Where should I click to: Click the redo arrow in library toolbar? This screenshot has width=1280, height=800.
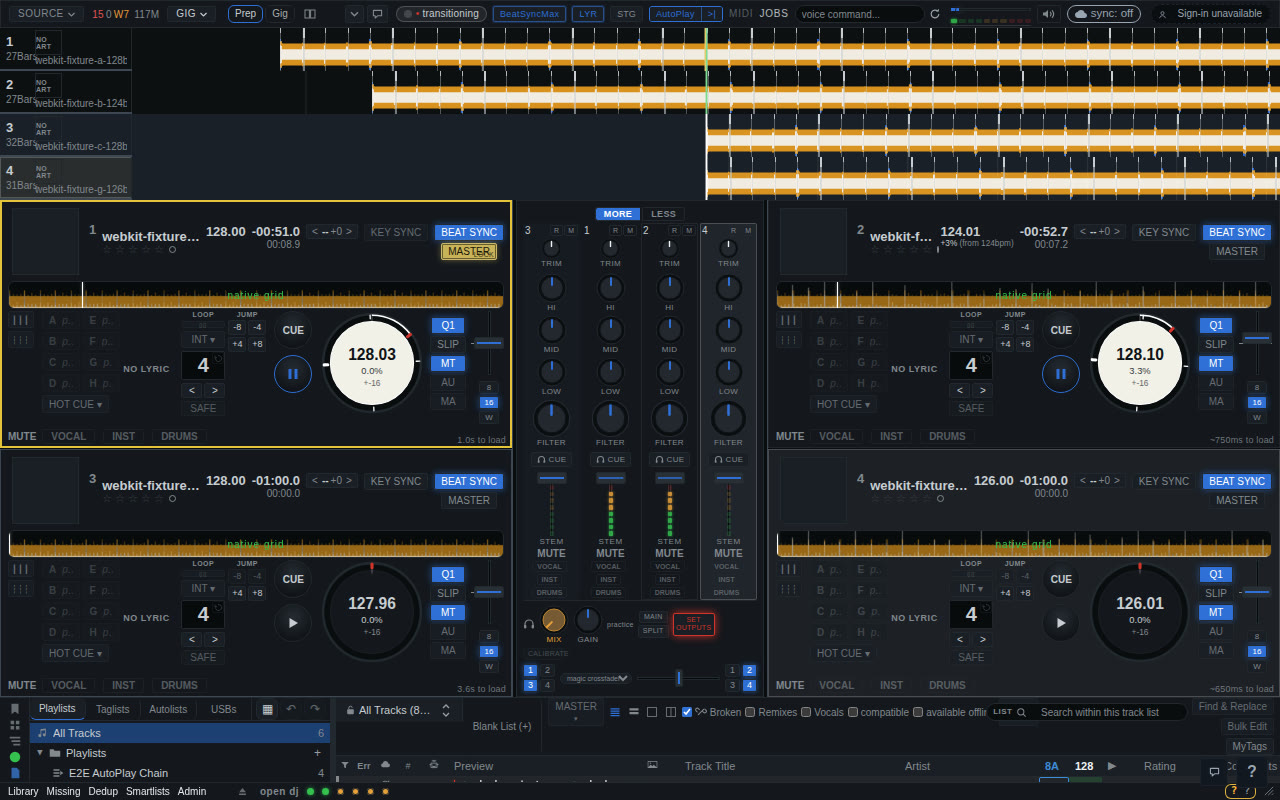[x=315, y=709]
